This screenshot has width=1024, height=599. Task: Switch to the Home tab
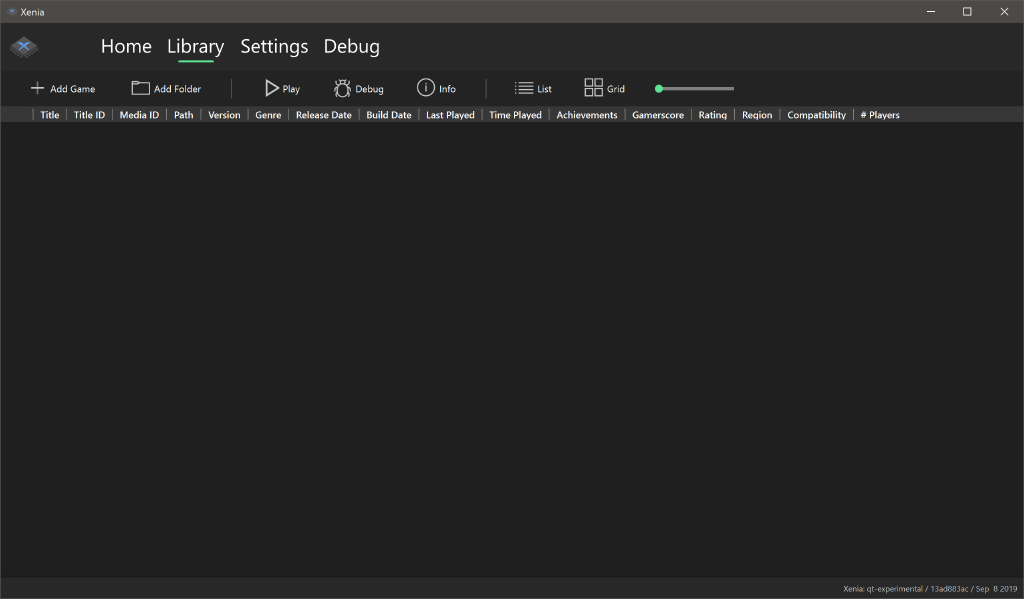pyautogui.click(x=126, y=46)
